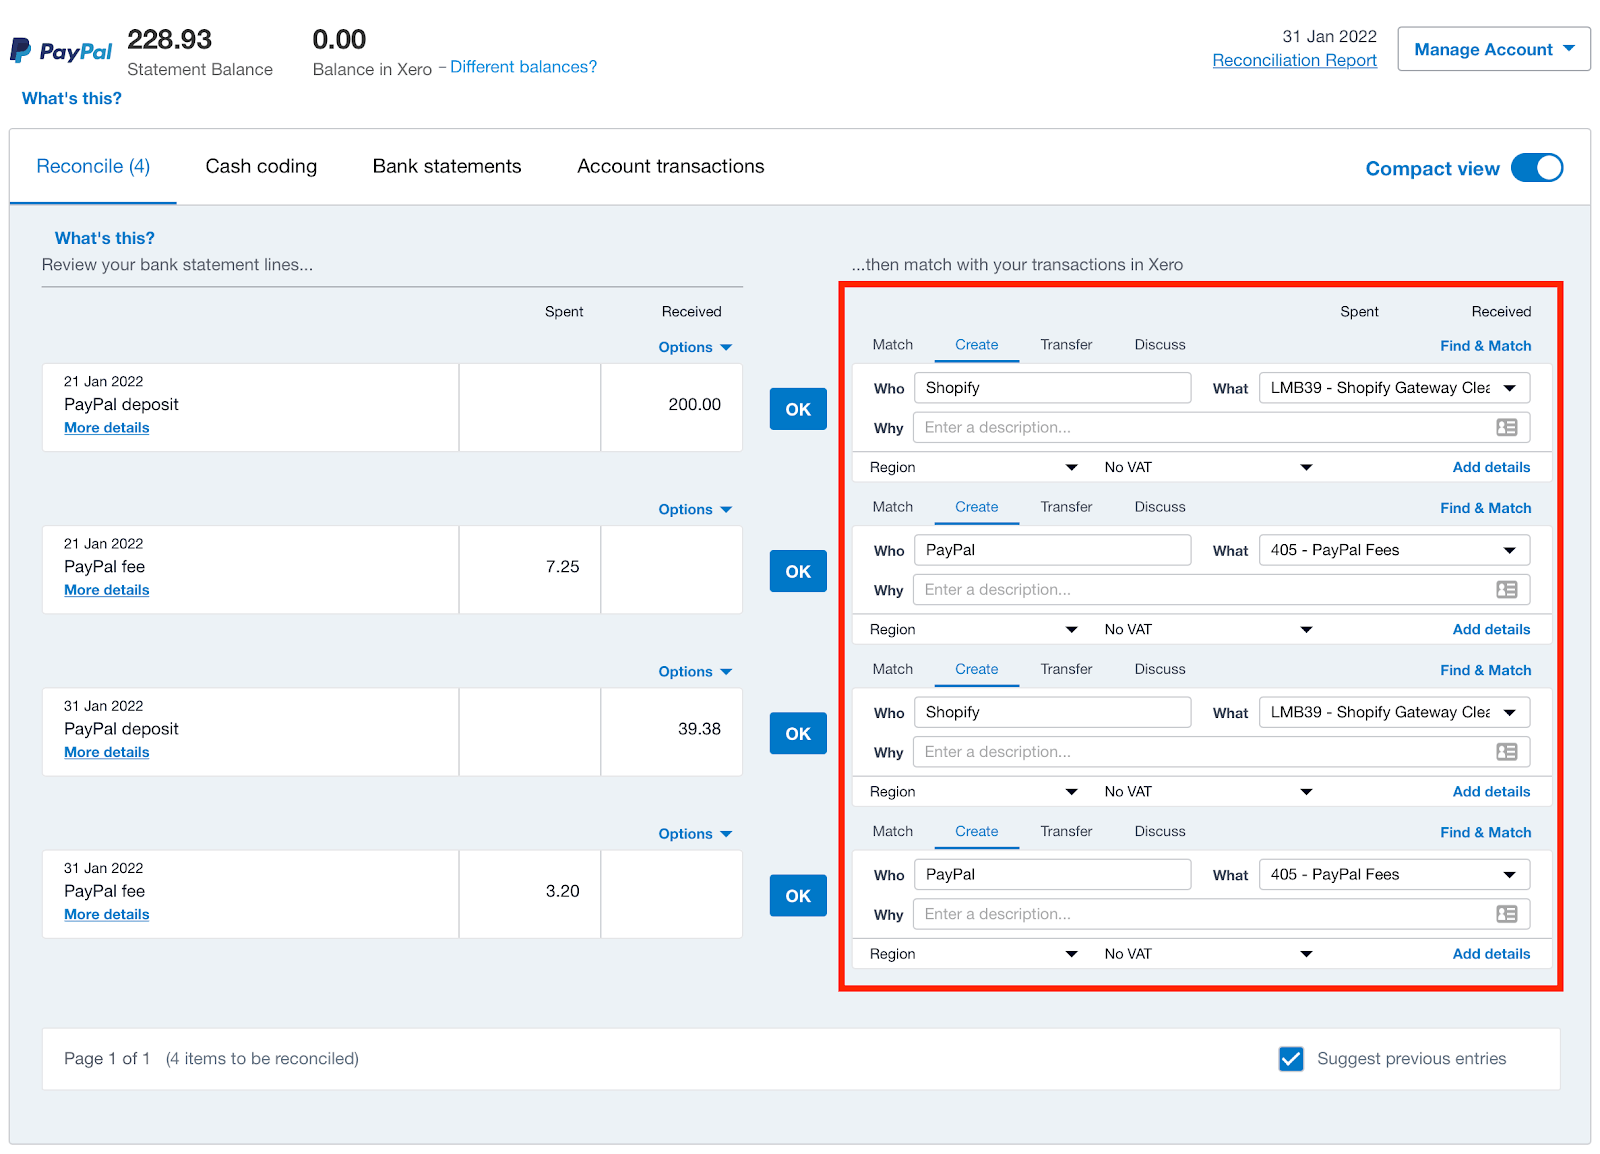This screenshot has width=1600, height=1154.
Task: Click the contact card icon in the bottom Why field
Action: (1505, 913)
